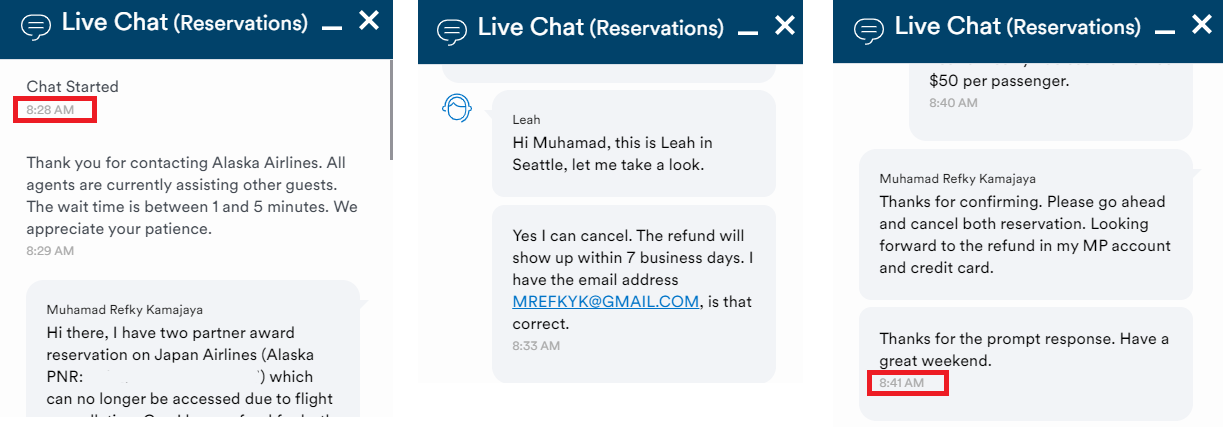Click the 'Hi Muhamad, this is Leah' message
Screen dimensions: 1223x429
tap(633, 142)
